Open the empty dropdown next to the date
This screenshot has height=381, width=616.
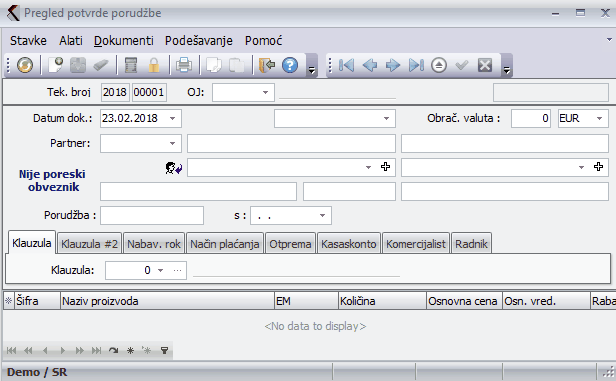pyautogui.click(x=386, y=119)
